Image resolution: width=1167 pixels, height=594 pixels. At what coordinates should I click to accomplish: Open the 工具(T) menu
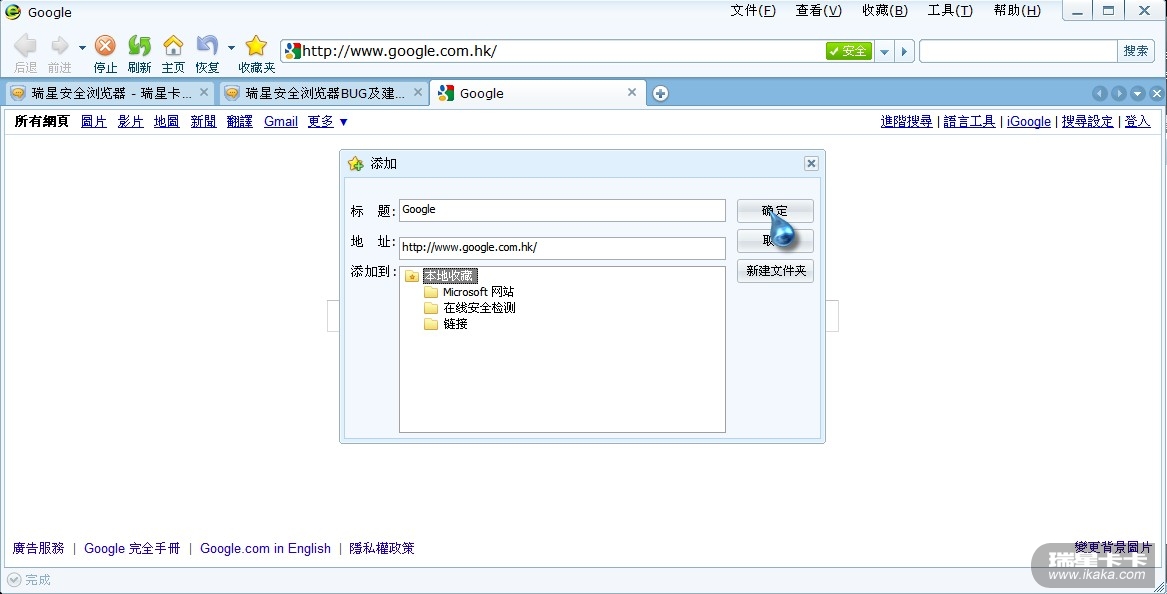[x=950, y=10]
